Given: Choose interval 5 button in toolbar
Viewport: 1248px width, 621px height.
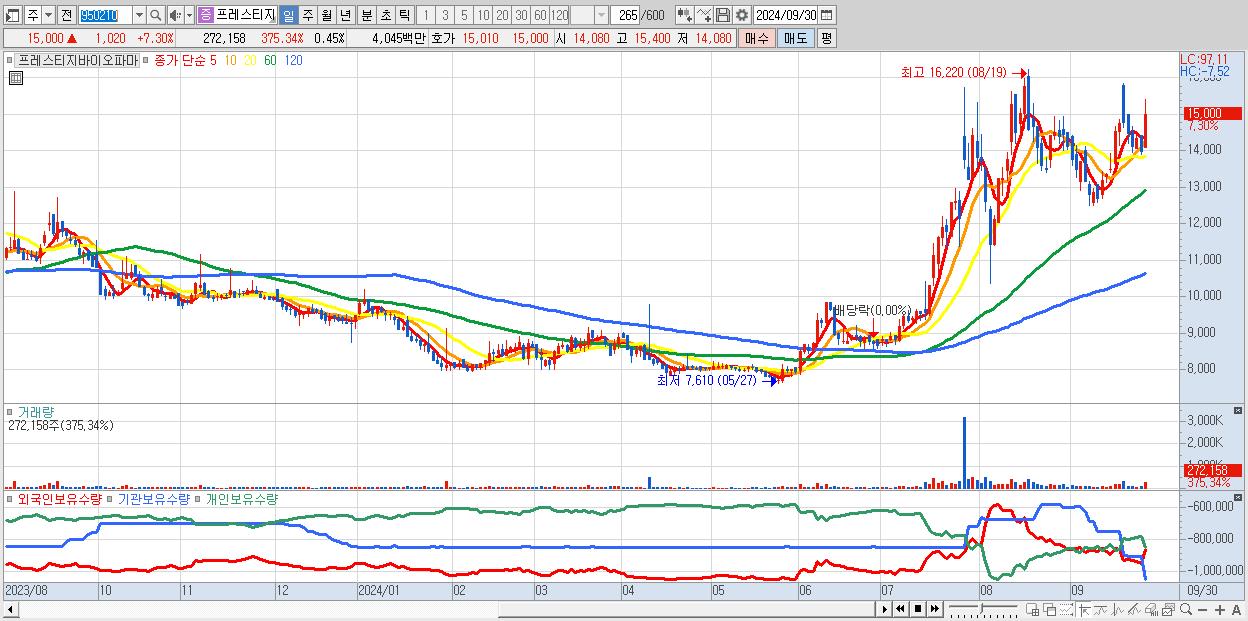Looking at the screenshot, I should coord(464,15).
